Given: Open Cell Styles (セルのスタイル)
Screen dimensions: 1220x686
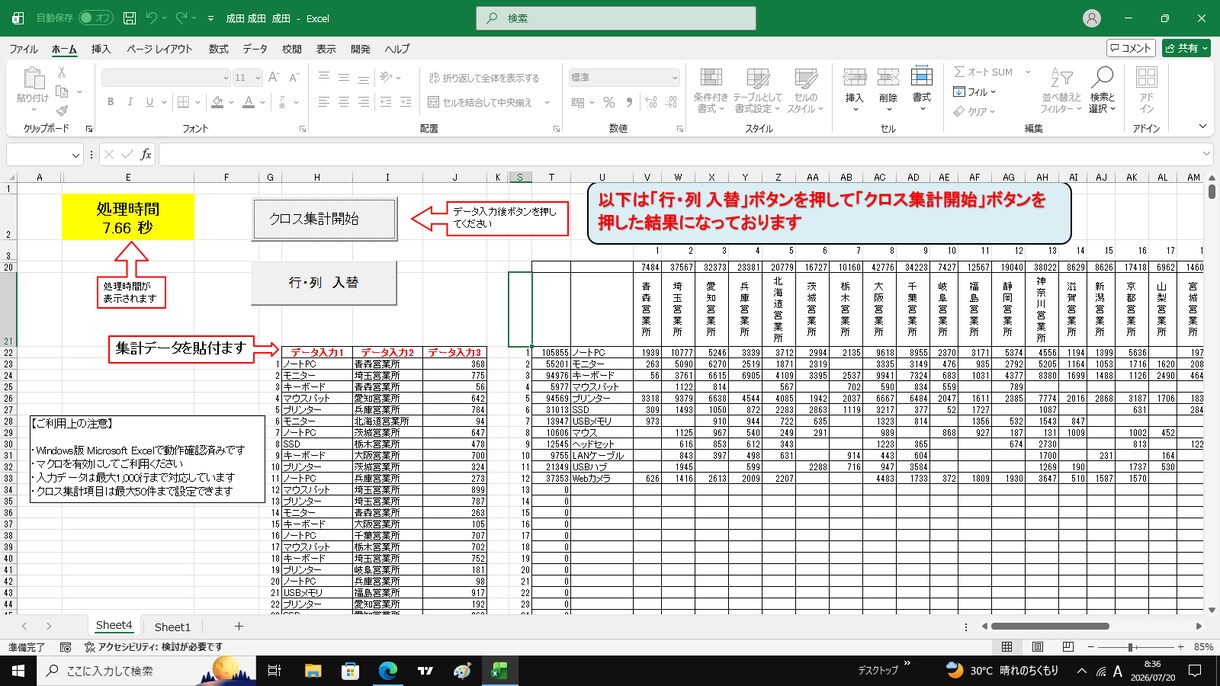Looking at the screenshot, I should point(805,90).
